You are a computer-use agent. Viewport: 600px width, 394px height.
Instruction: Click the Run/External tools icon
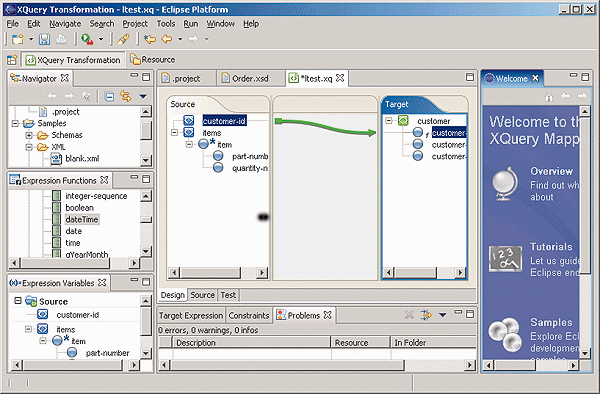pyautogui.click(x=87, y=39)
